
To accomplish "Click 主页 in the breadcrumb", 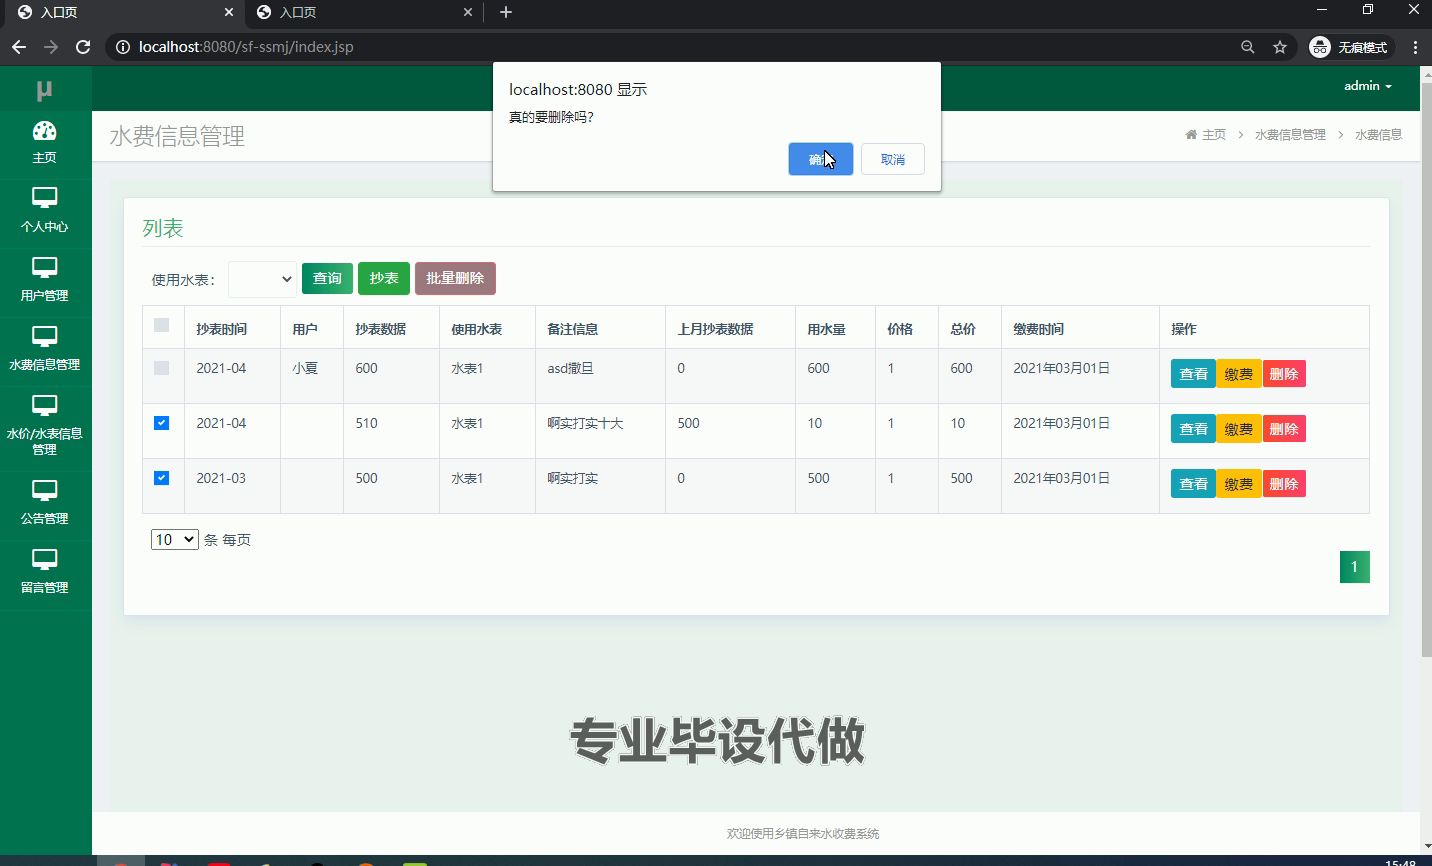I will point(1214,134).
